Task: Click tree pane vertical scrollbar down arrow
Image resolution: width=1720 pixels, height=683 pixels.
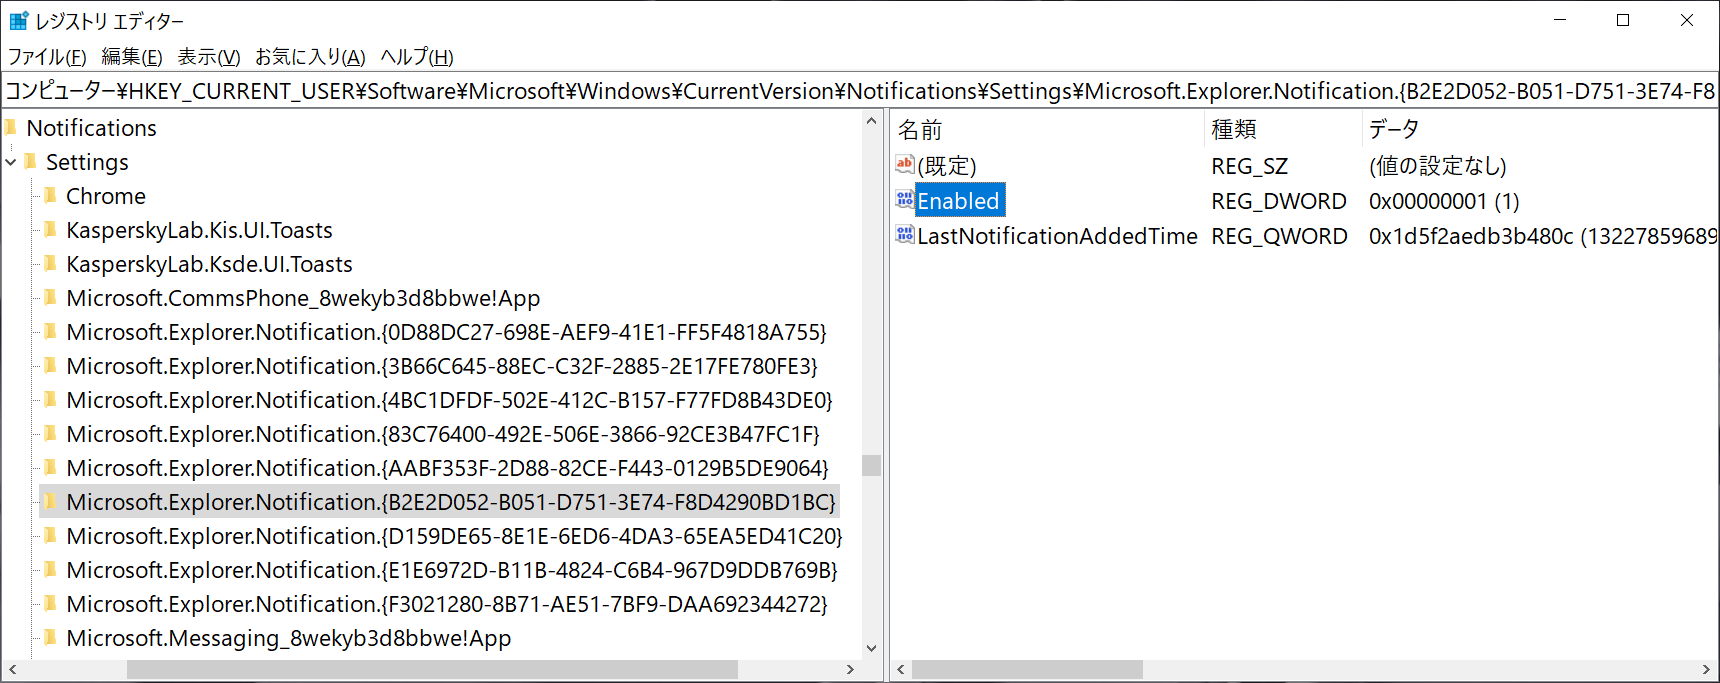Action: (871, 648)
